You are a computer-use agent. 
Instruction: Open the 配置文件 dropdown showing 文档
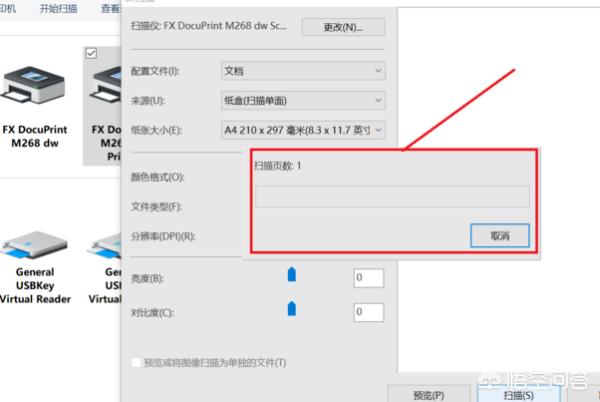click(x=303, y=71)
